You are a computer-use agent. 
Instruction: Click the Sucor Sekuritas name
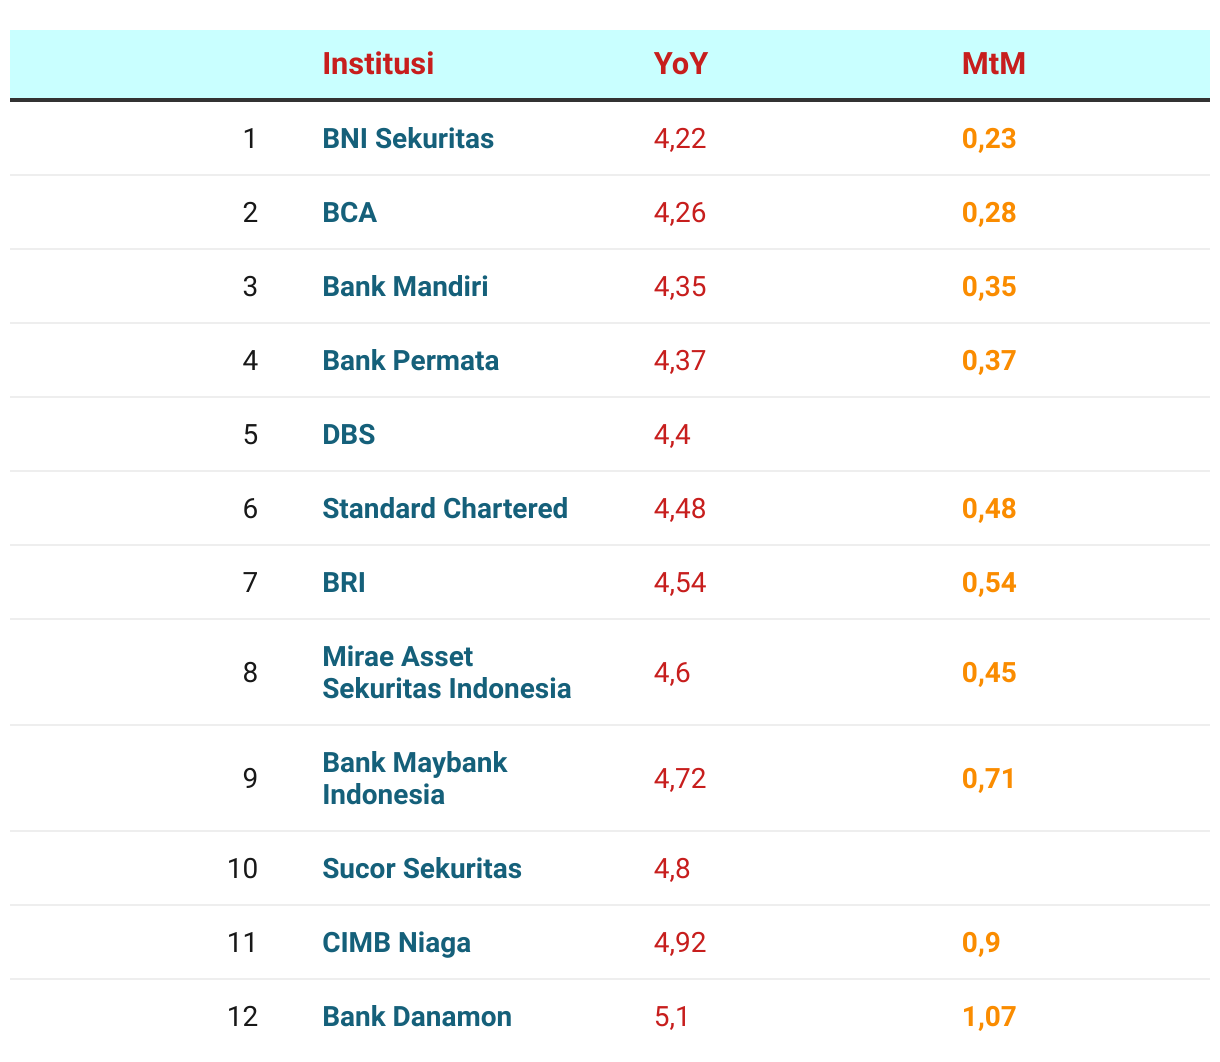[x=422, y=868]
